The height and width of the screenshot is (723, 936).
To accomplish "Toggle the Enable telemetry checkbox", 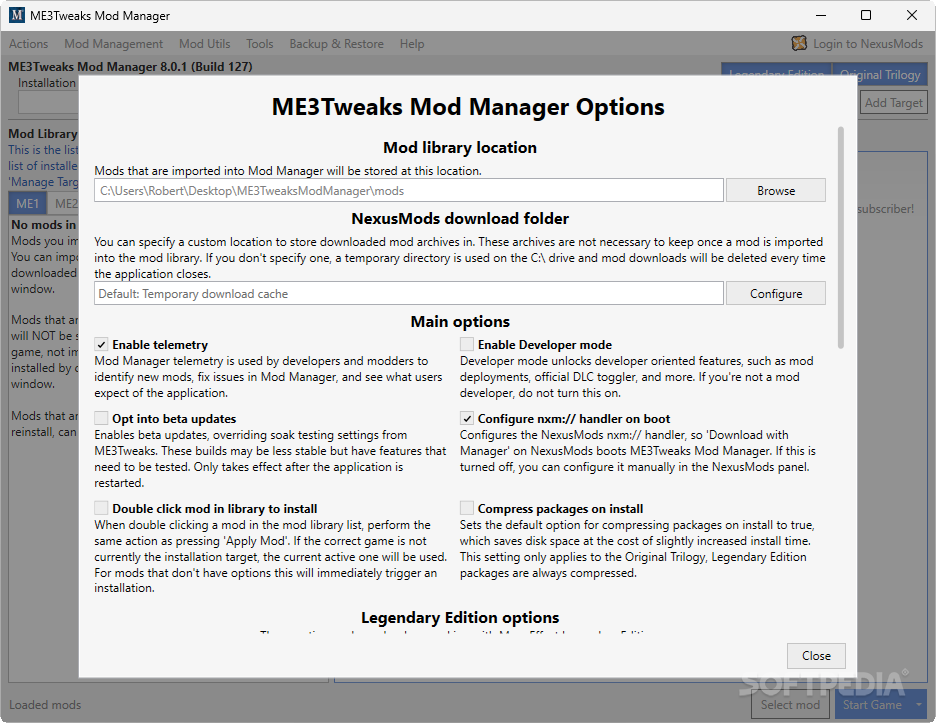I will (101, 344).
